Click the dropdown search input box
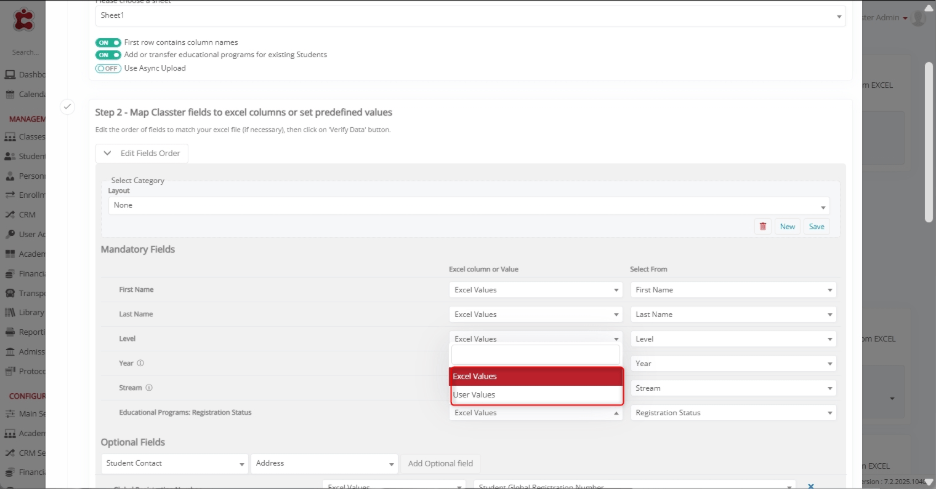This screenshot has height=489, width=936. click(536, 356)
